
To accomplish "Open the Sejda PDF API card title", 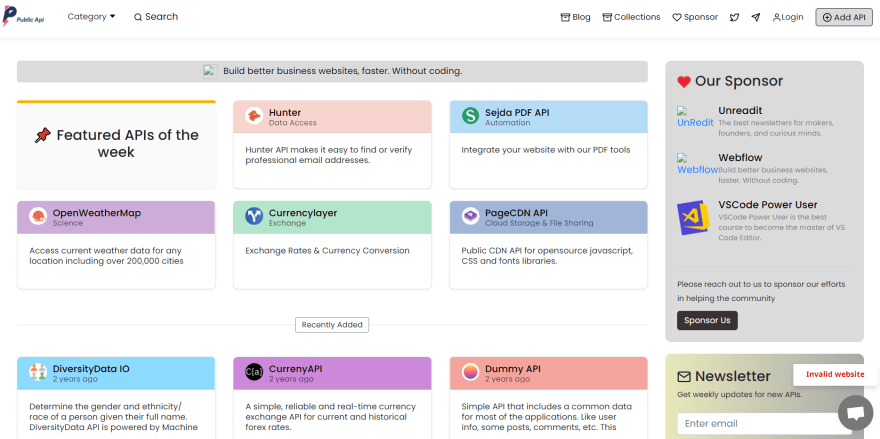I will pos(517,112).
